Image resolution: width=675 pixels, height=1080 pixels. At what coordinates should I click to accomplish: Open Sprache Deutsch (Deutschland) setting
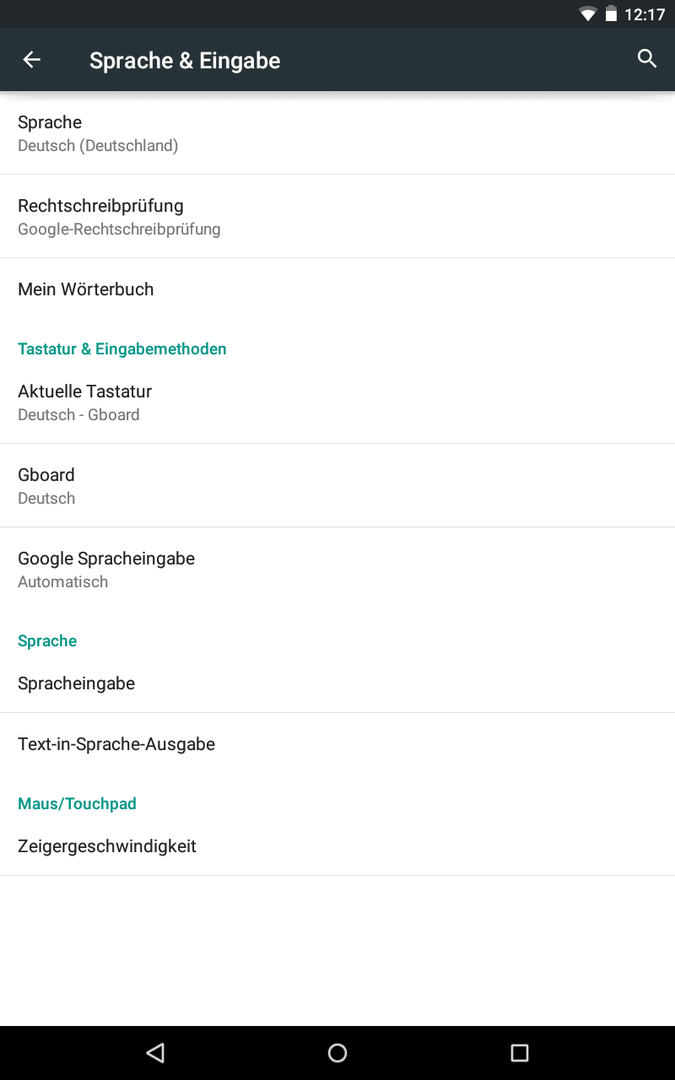338,133
